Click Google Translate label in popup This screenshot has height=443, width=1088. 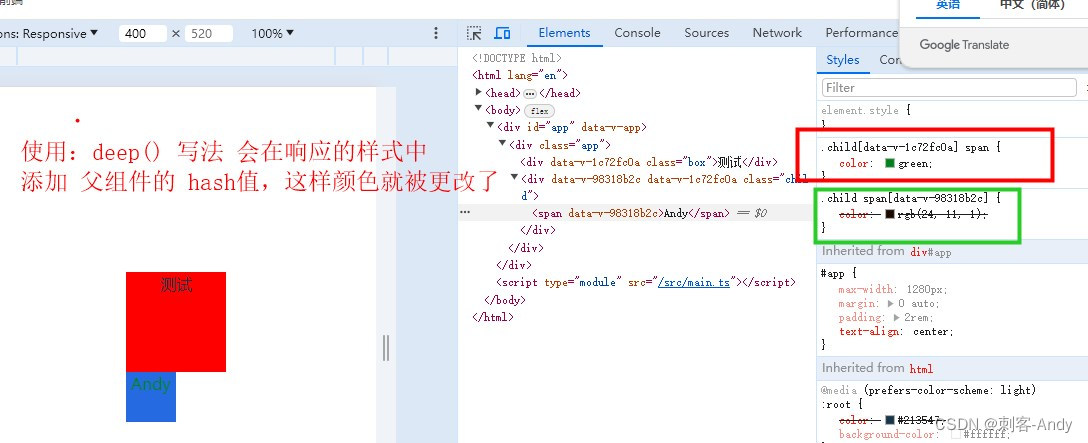point(964,45)
